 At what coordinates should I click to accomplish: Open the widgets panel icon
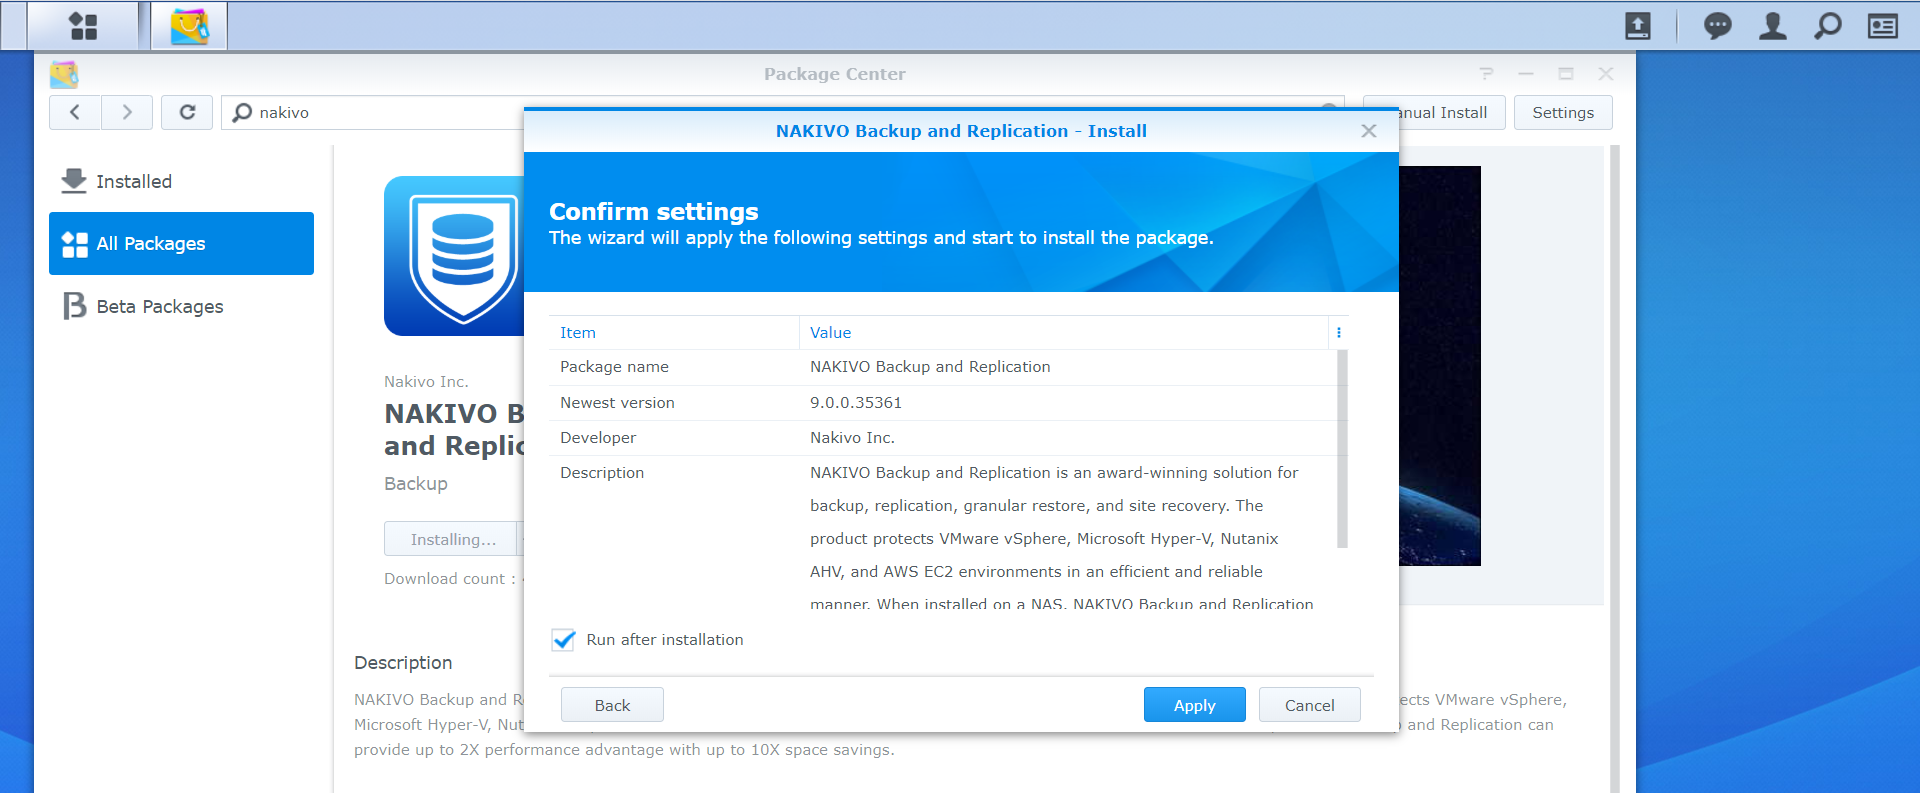tap(1882, 26)
